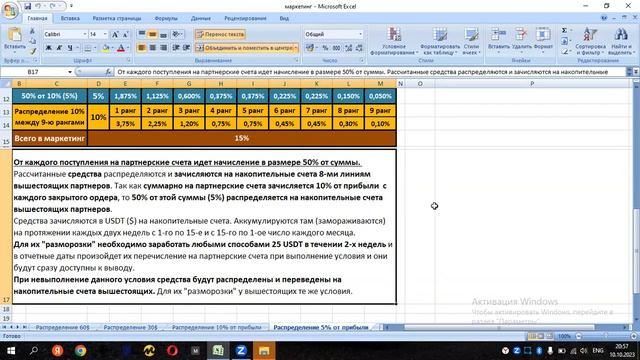Click the decrease indent icon

pyautogui.click(x=176, y=48)
